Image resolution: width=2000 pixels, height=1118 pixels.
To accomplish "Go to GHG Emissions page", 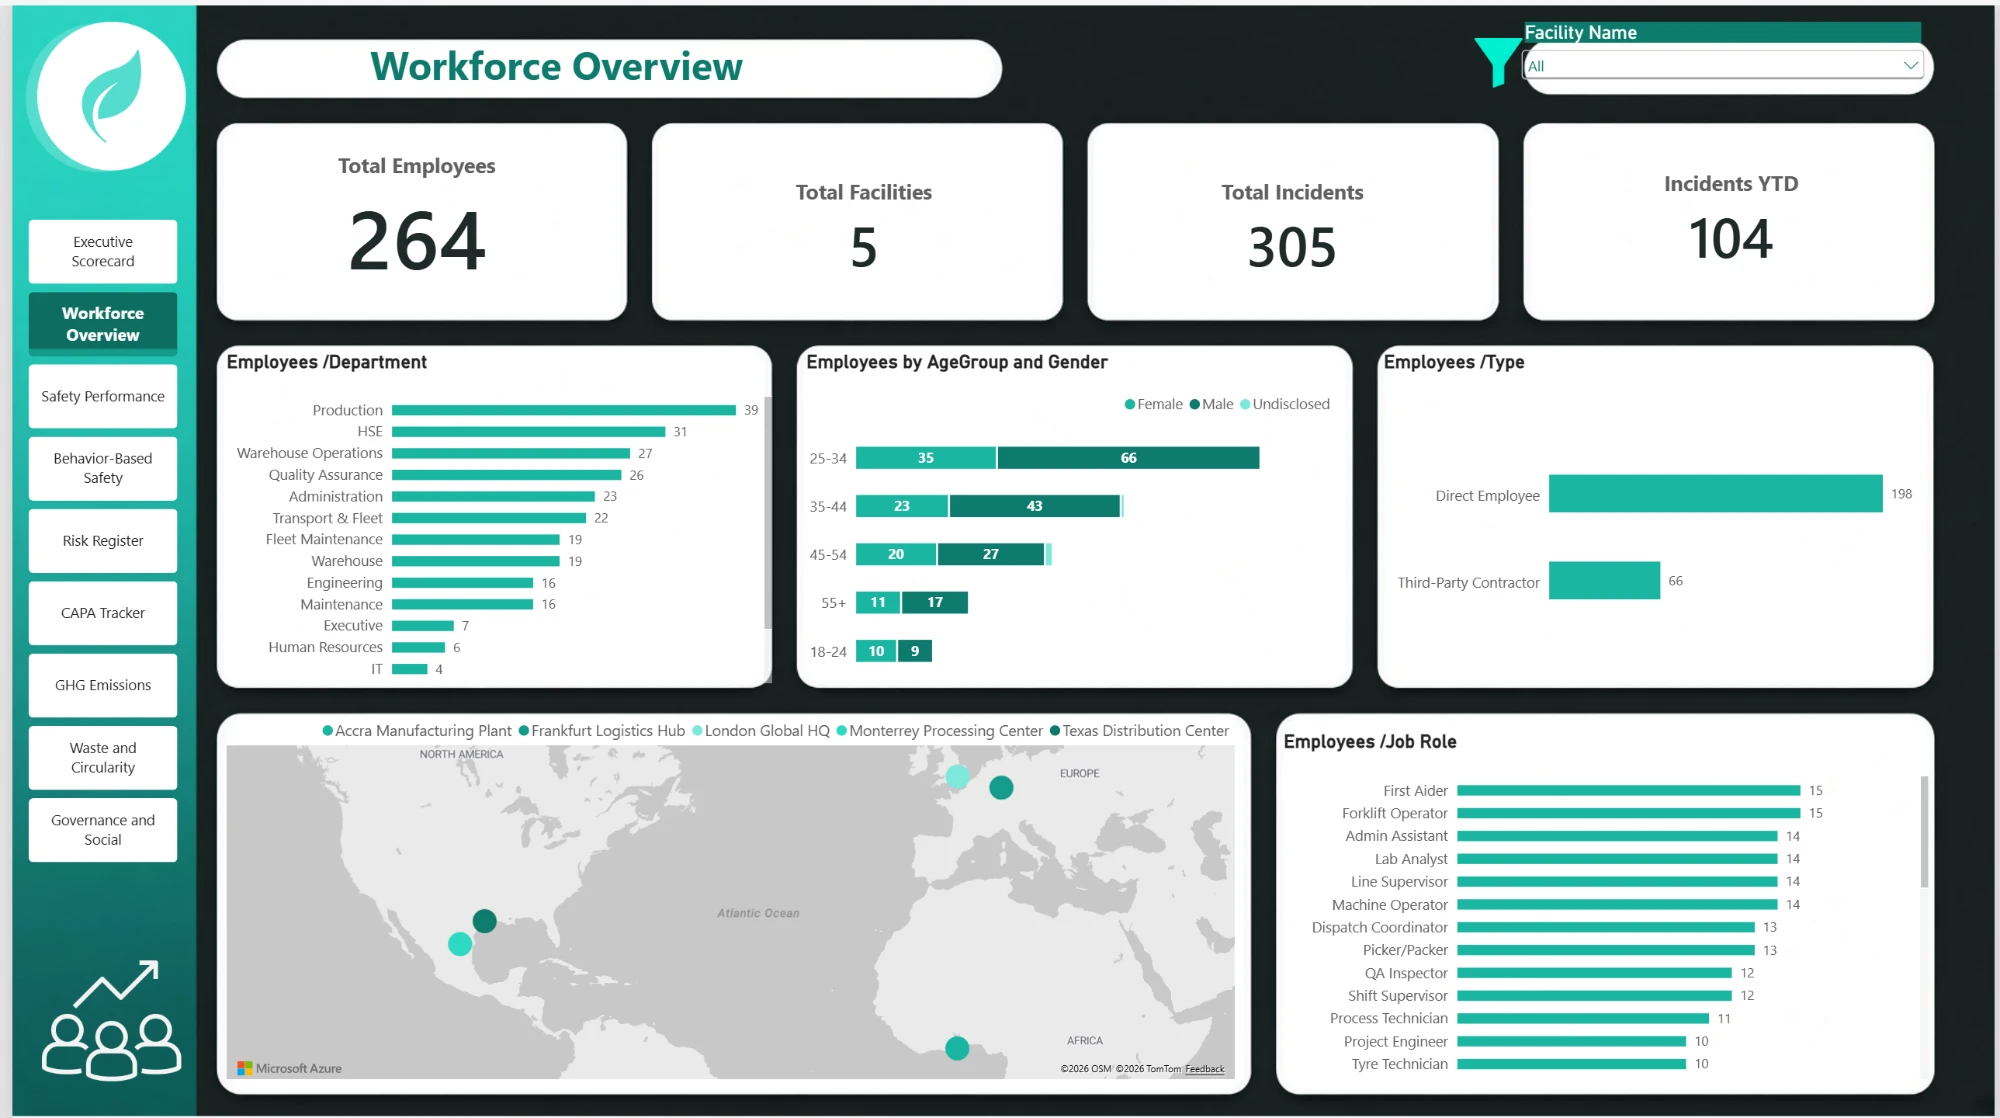I will (103, 685).
